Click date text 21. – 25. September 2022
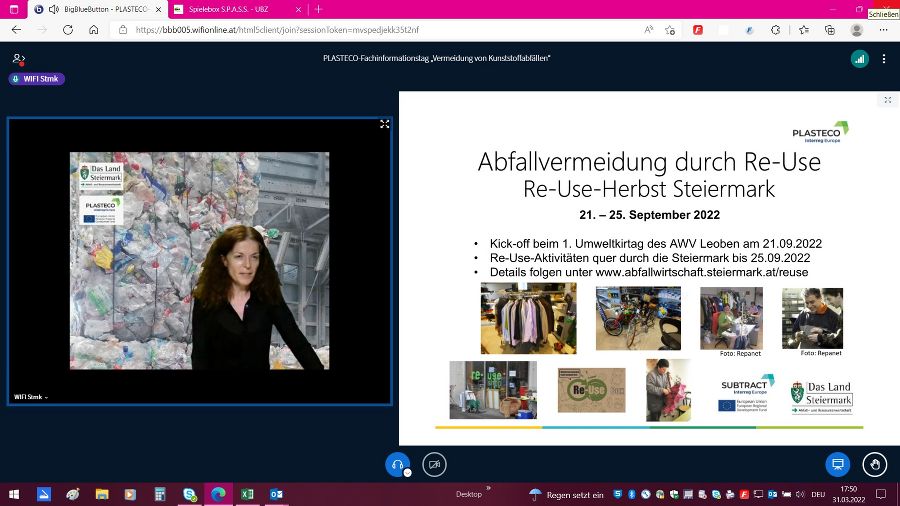Viewport: 900px width, 506px height. tap(649, 215)
